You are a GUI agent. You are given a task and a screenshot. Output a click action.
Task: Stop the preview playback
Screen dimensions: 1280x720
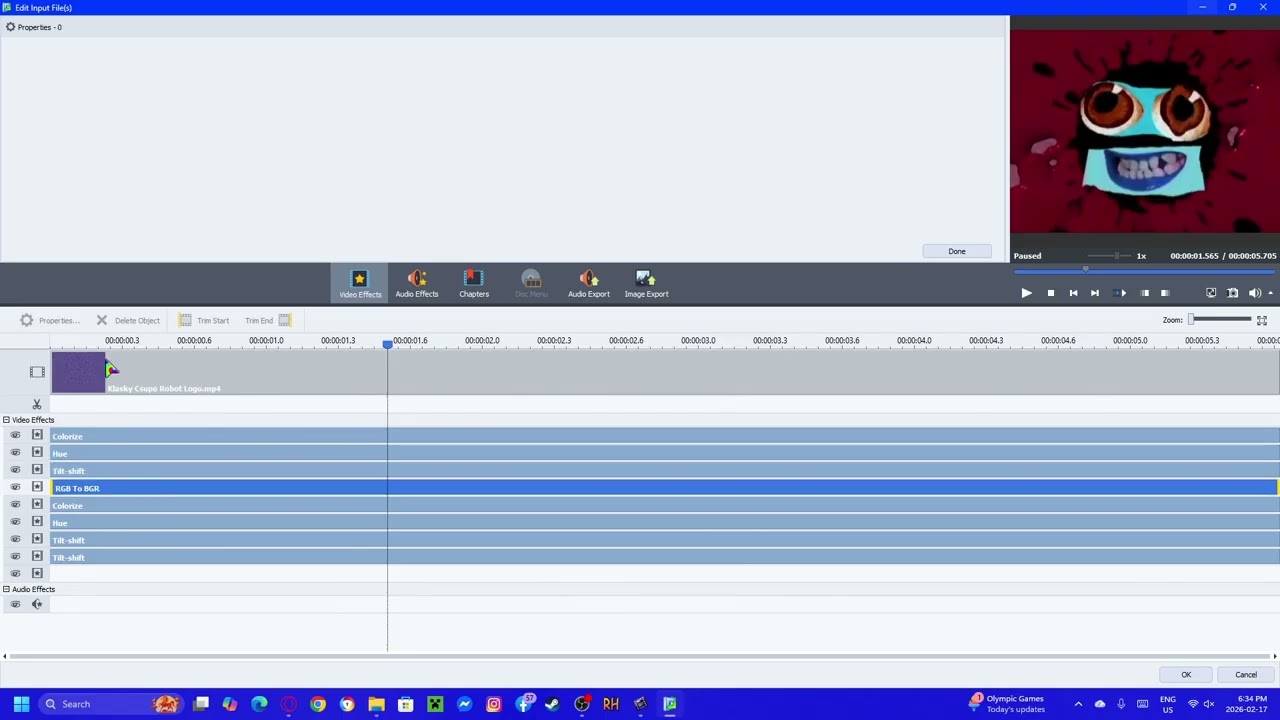tap(1050, 293)
